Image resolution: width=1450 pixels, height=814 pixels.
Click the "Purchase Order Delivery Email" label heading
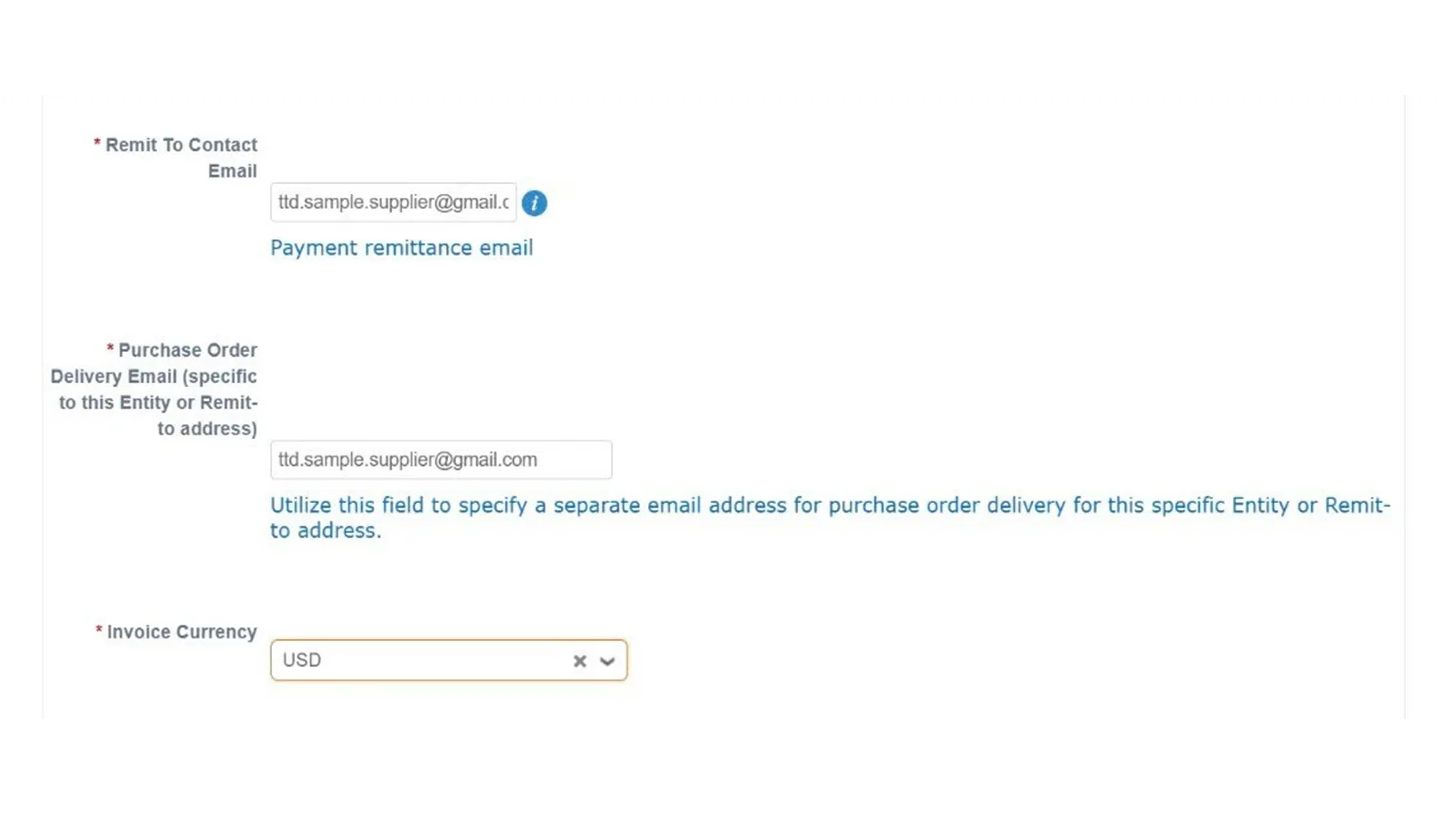[x=187, y=351]
